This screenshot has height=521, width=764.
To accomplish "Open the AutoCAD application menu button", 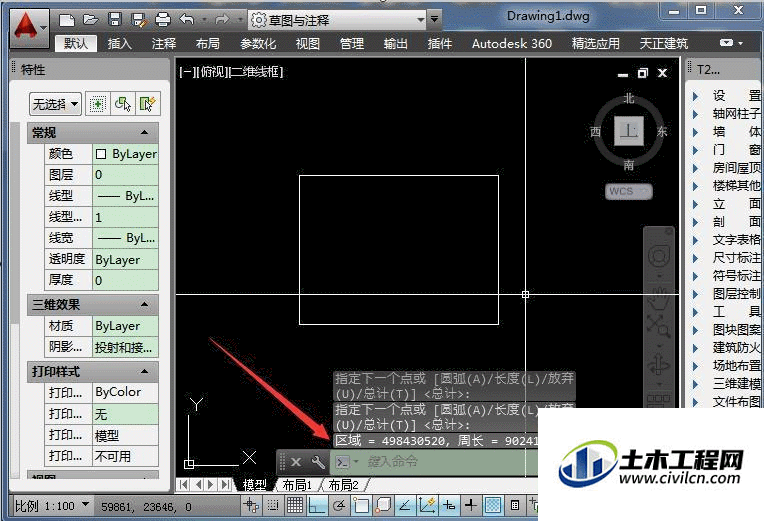I will [x=29, y=29].
